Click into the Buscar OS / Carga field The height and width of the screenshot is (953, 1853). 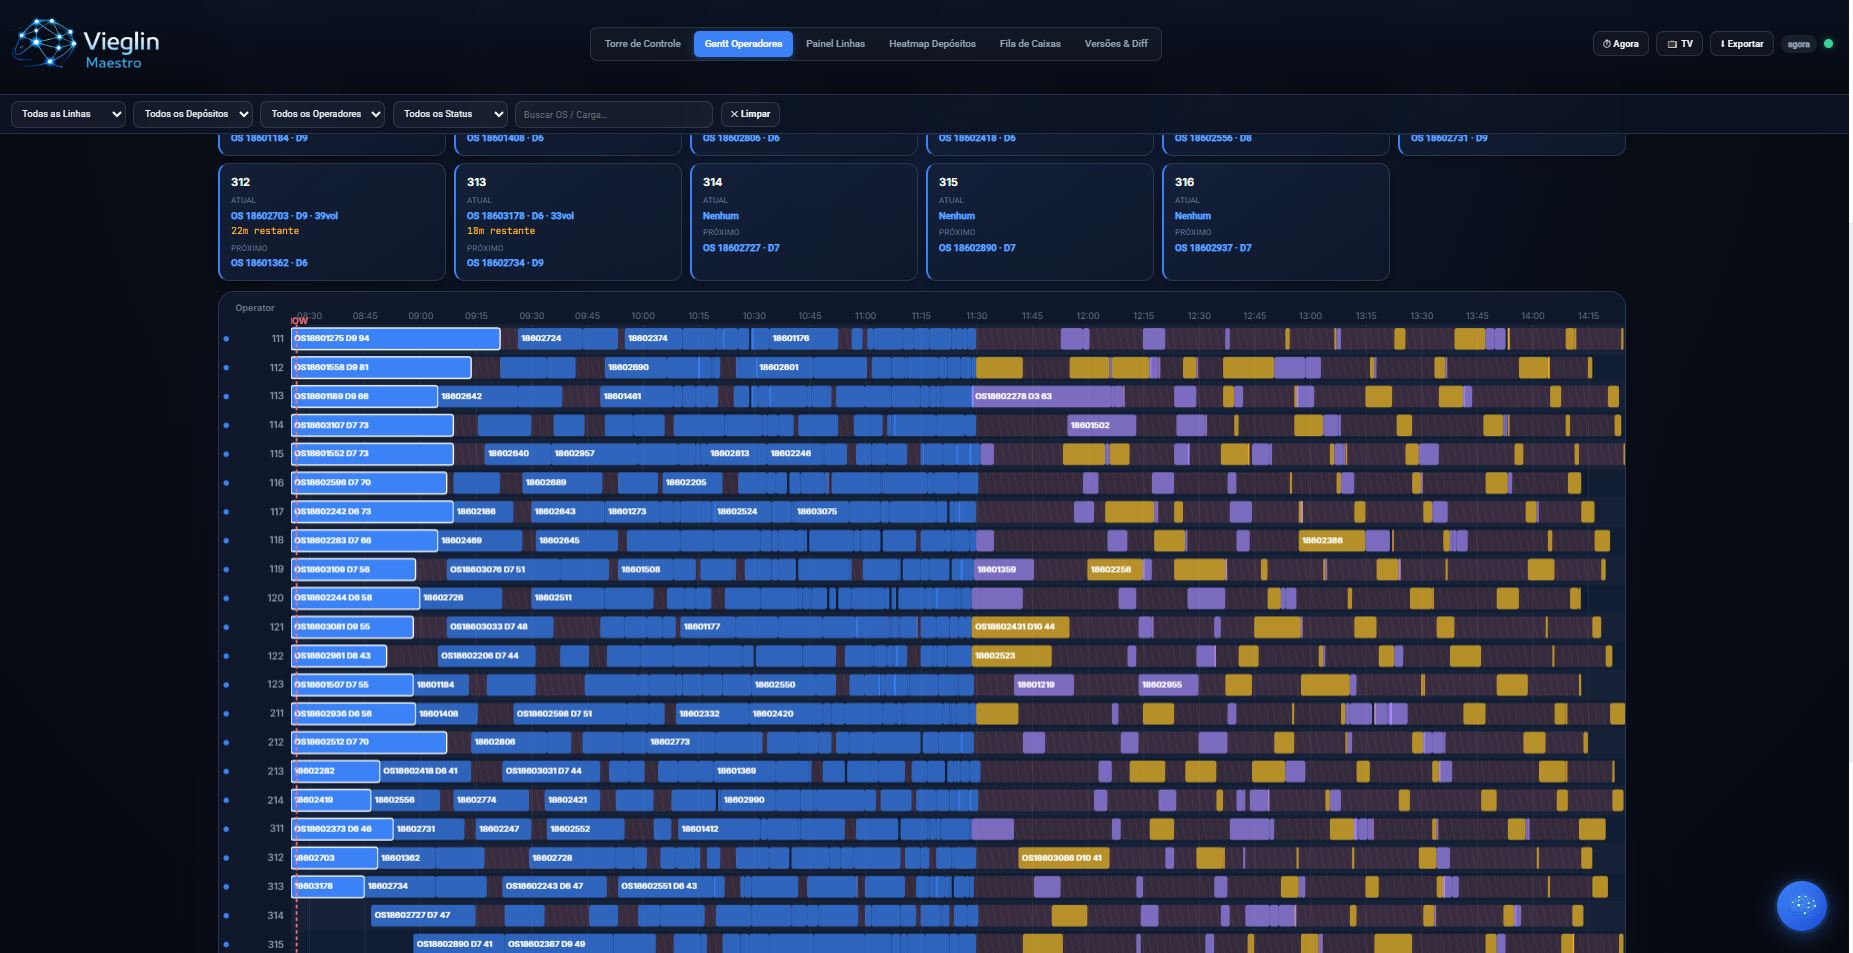613,114
